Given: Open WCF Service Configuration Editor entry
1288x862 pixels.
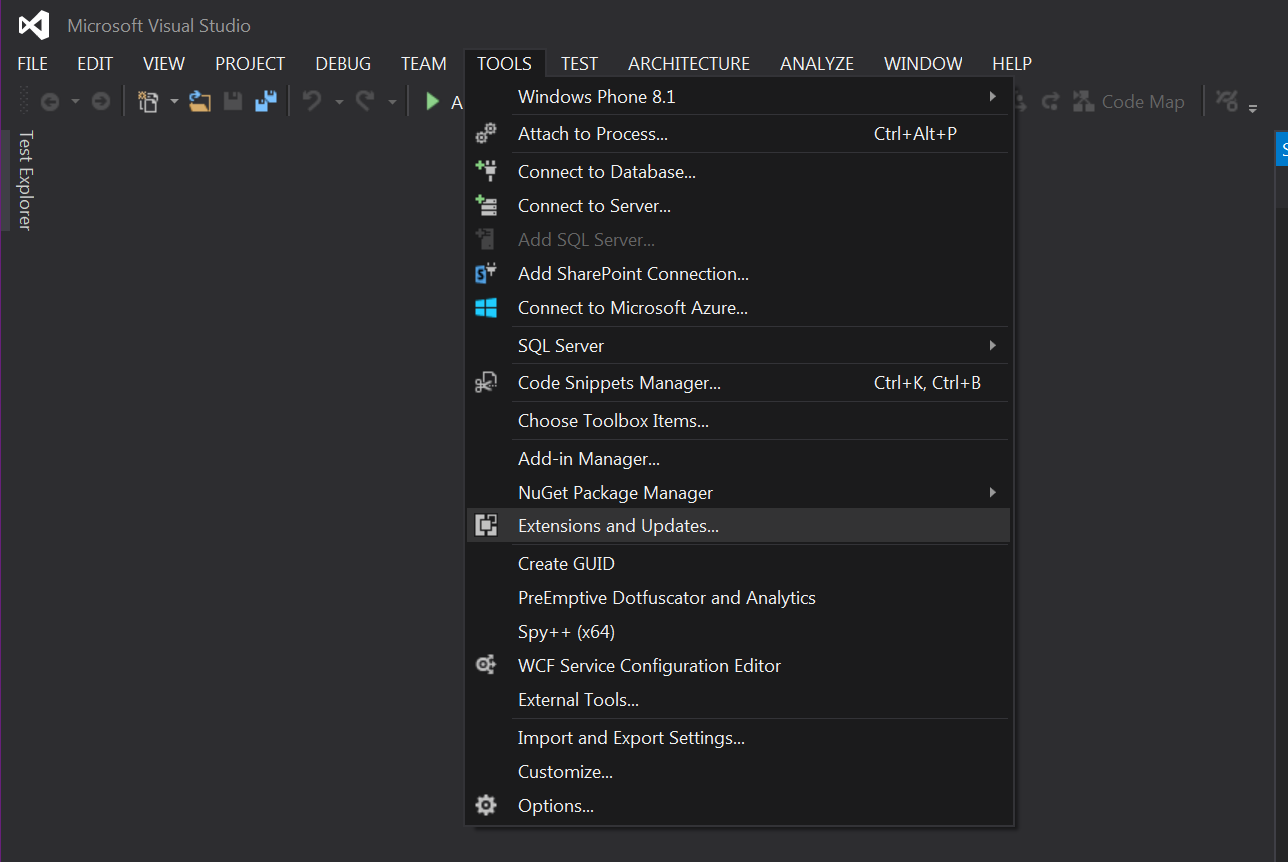Looking at the screenshot, I should click(x=738, y=665).
